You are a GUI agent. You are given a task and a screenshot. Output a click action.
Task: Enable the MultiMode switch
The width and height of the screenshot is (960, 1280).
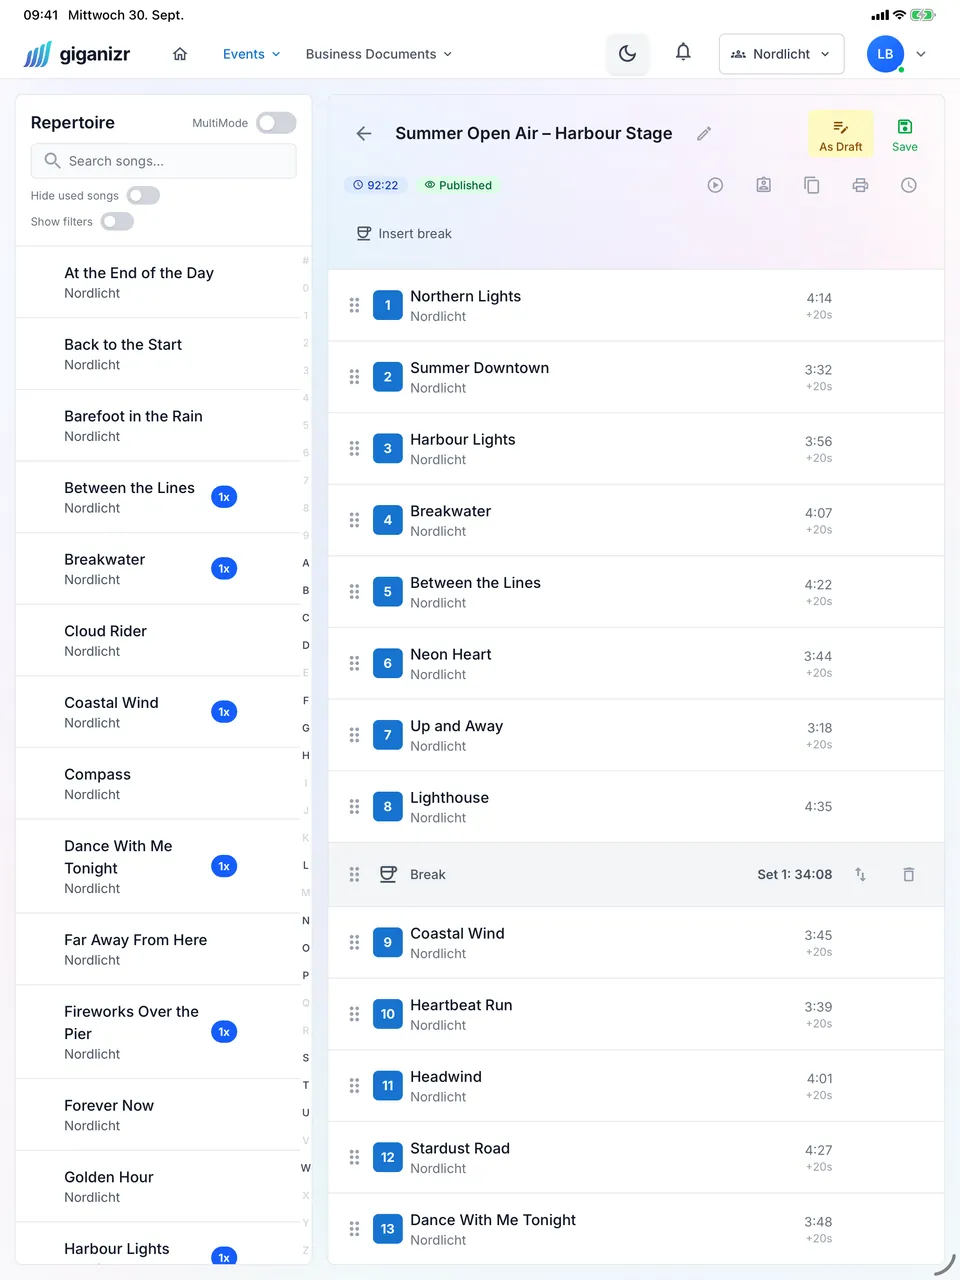tap(276, 122)
